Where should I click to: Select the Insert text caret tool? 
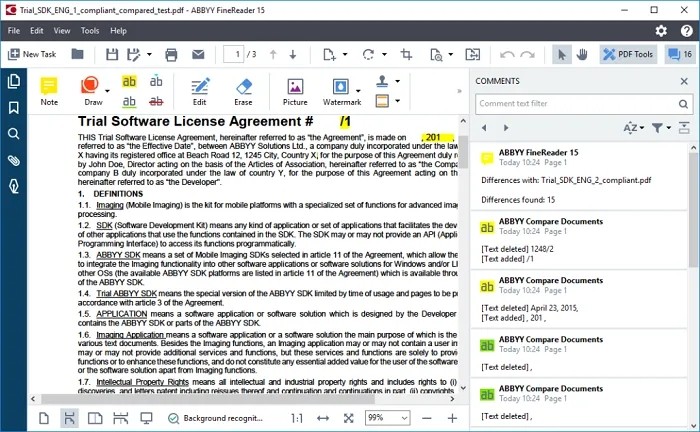point(156,80)
